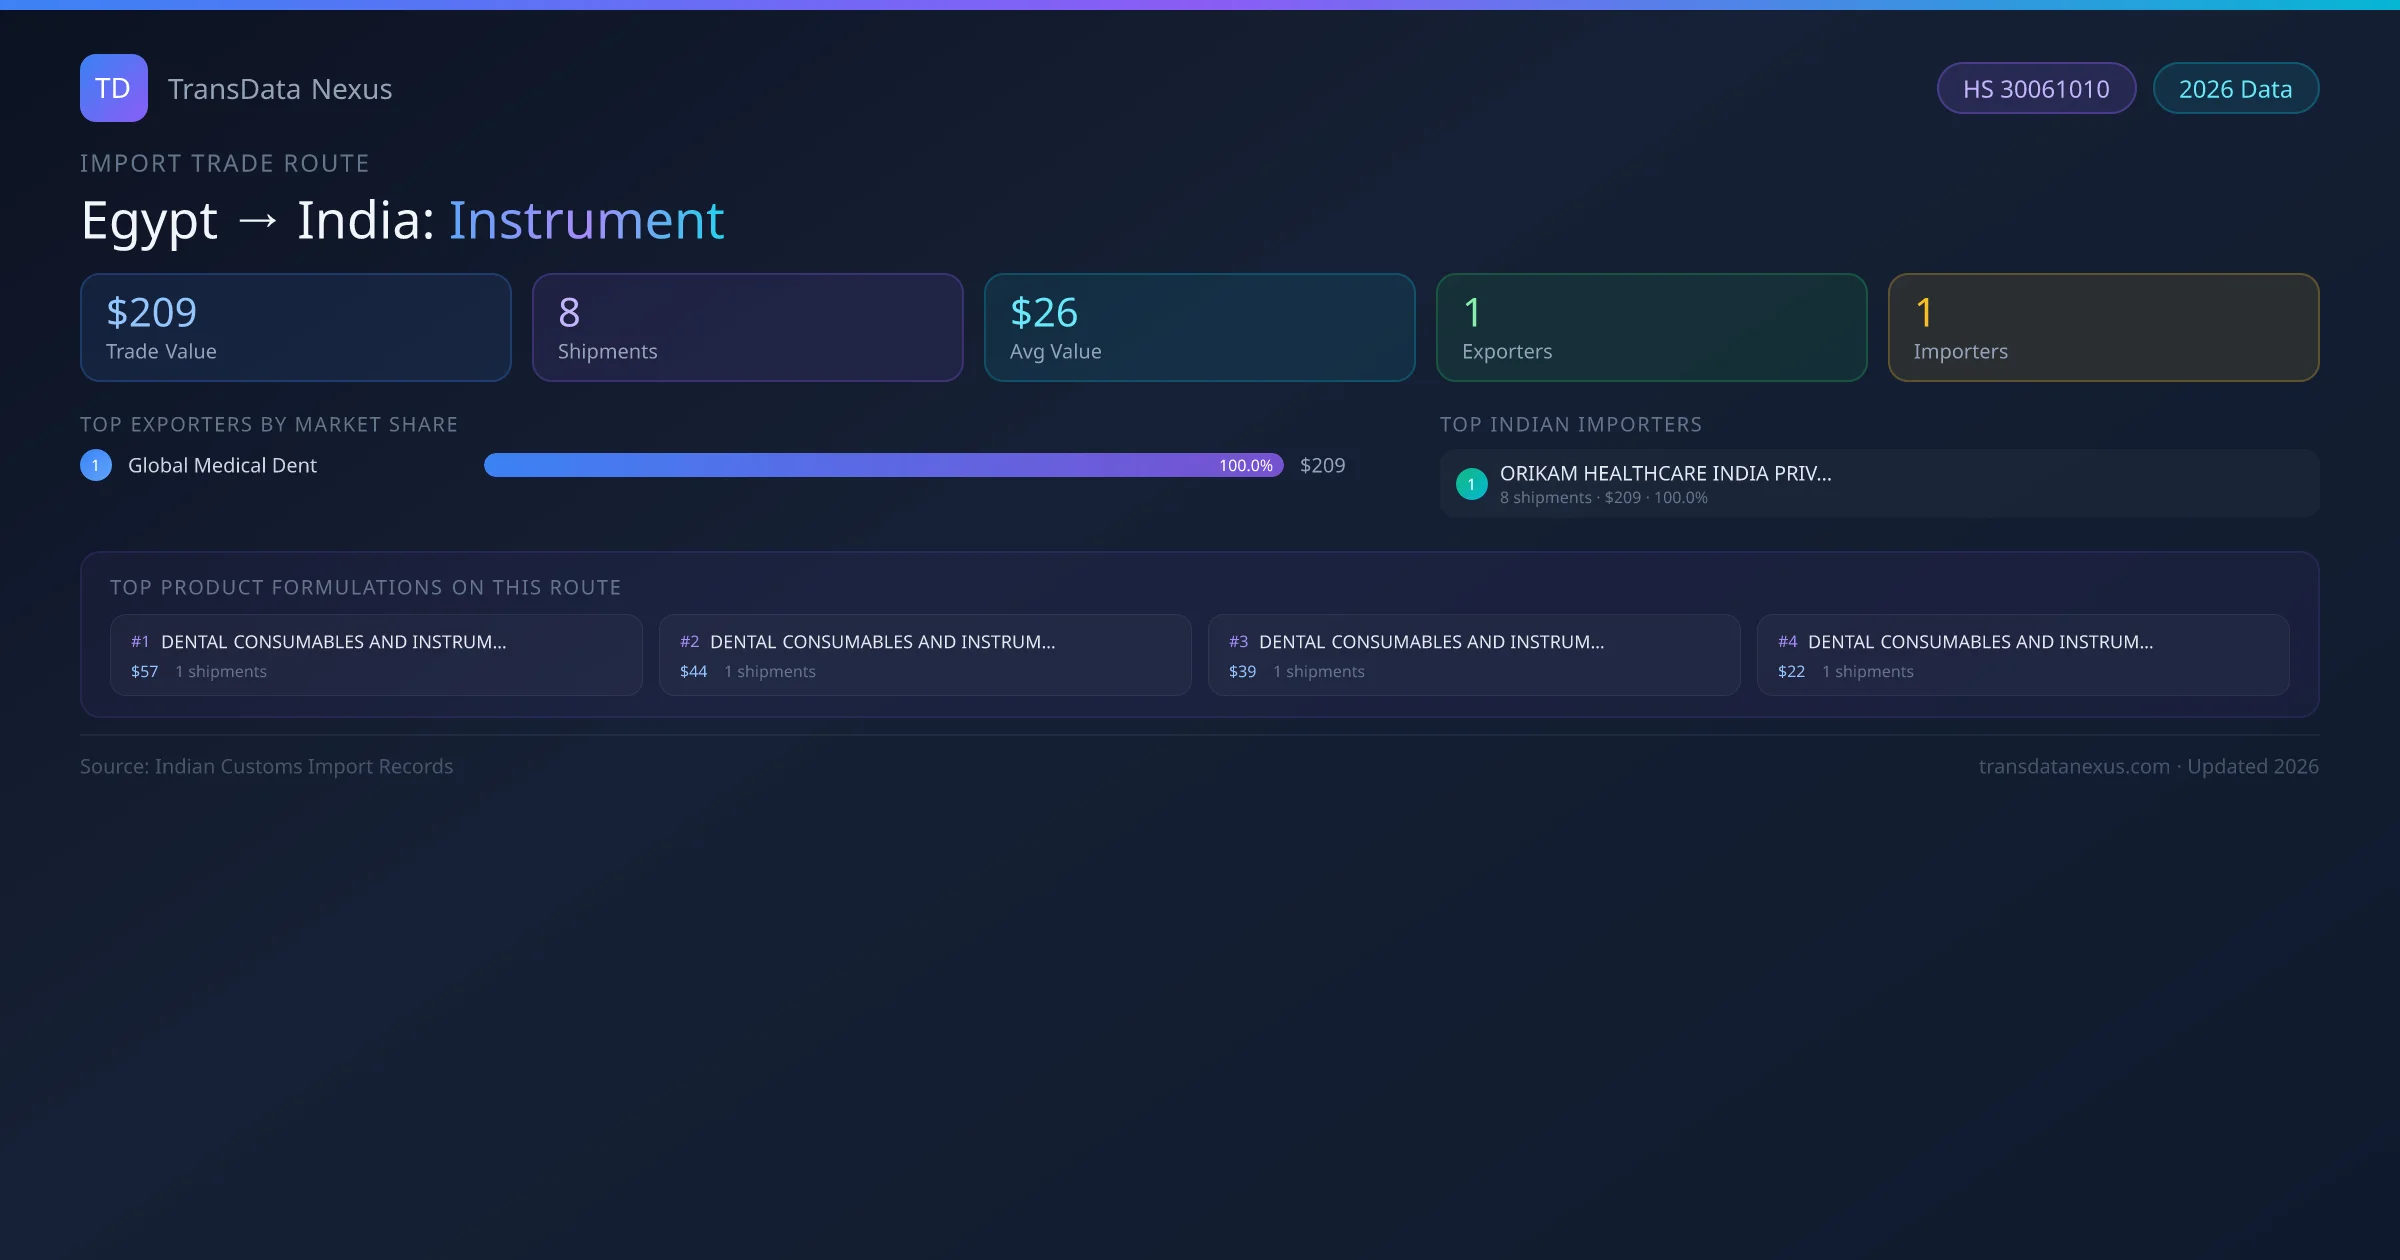The height and width of the screenshot is (1260, 2400).
Task: Select the $209 Trade Value card
Action: pyautogui.click(x=295, y=327)
